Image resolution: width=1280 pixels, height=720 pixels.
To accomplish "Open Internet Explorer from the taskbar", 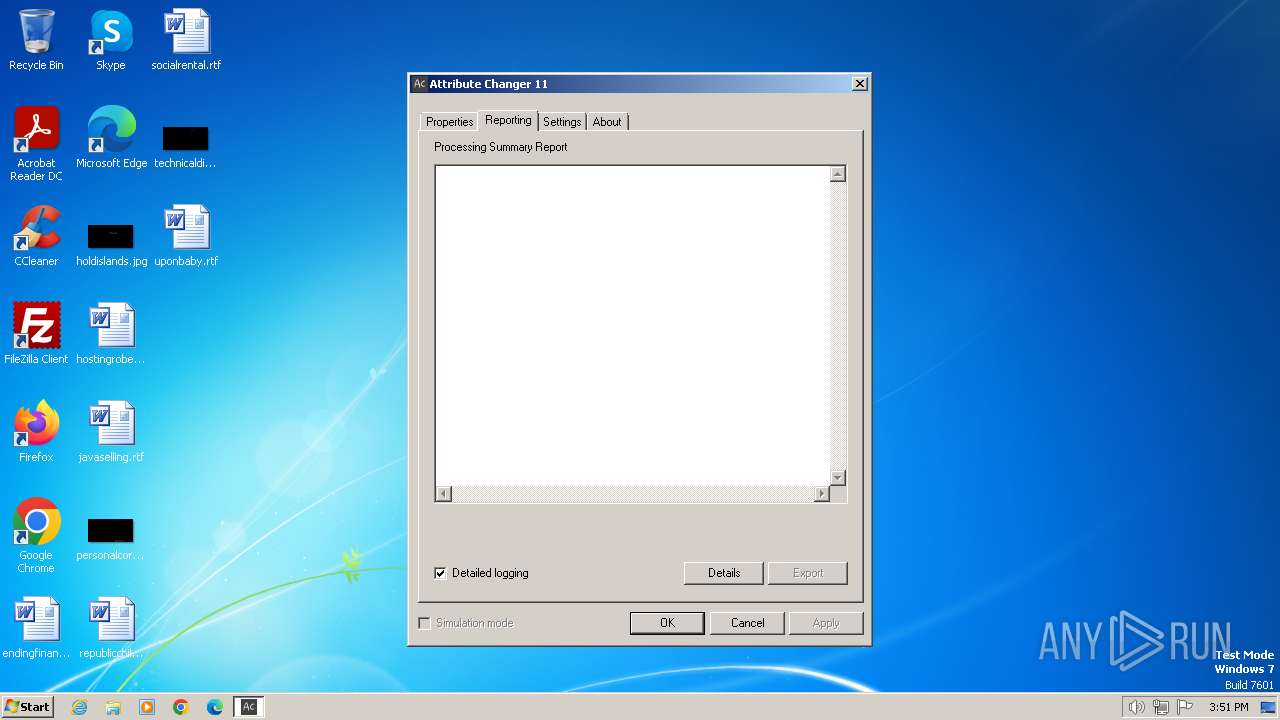I will click(x=79, y=707).
